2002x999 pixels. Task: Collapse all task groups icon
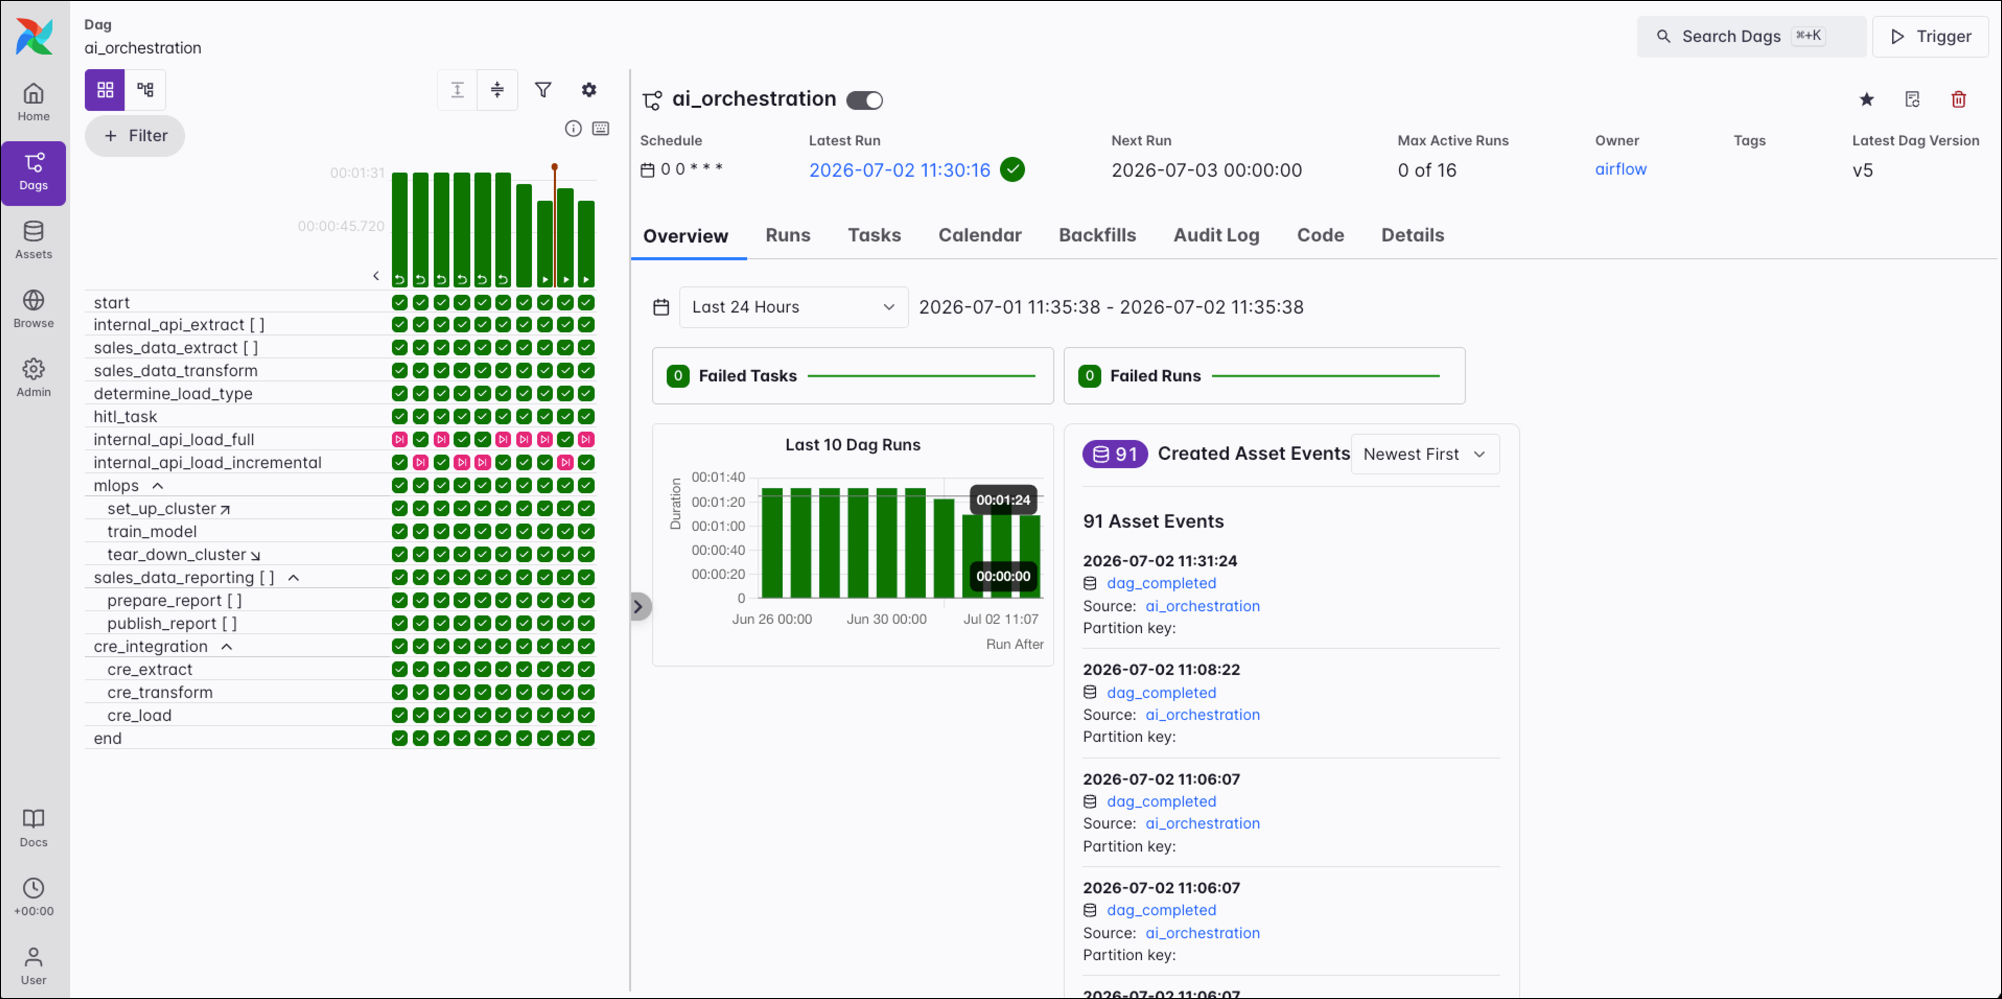[497, 90]
